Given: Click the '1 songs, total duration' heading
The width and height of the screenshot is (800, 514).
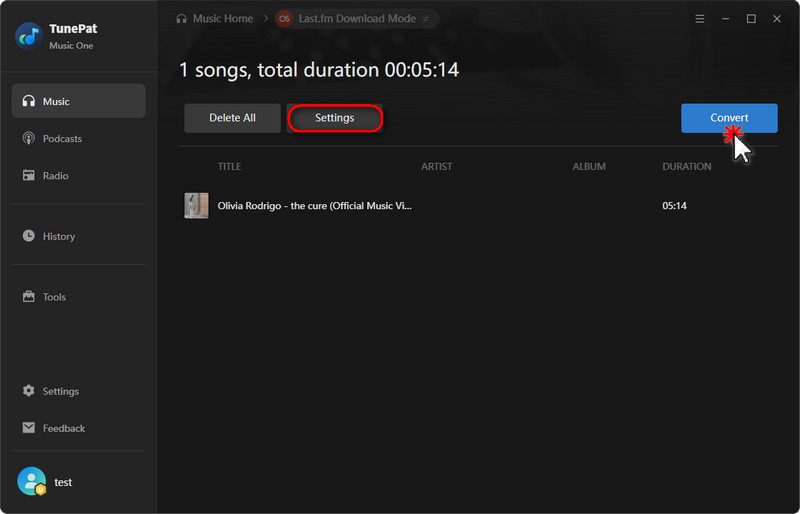Looking at the screenshot, I should pyautogui.click(x=319, y=70).
